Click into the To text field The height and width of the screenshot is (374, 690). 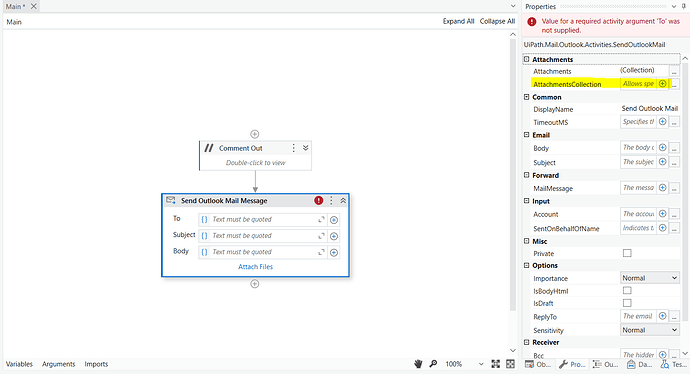[x=262, y=220]
